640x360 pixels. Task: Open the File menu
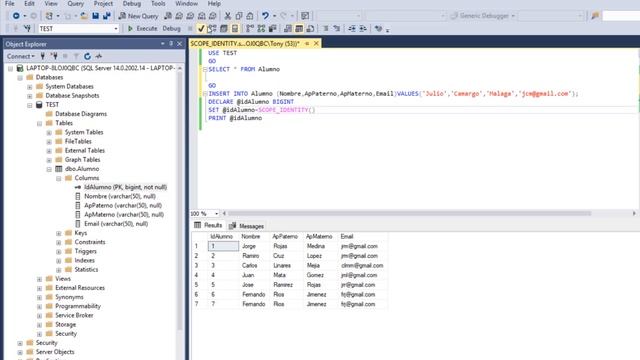coord(10,4)
